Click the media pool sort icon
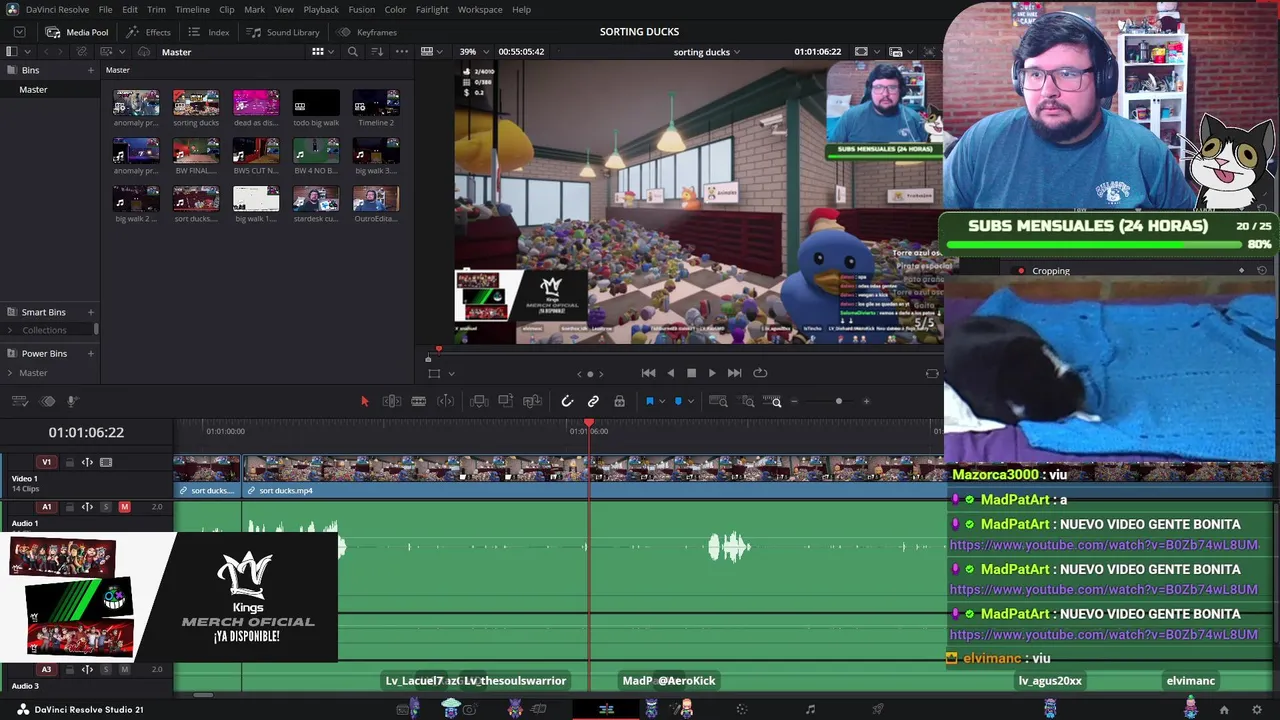Screen dimensions: 1280x720 click(x=377, y=51)
